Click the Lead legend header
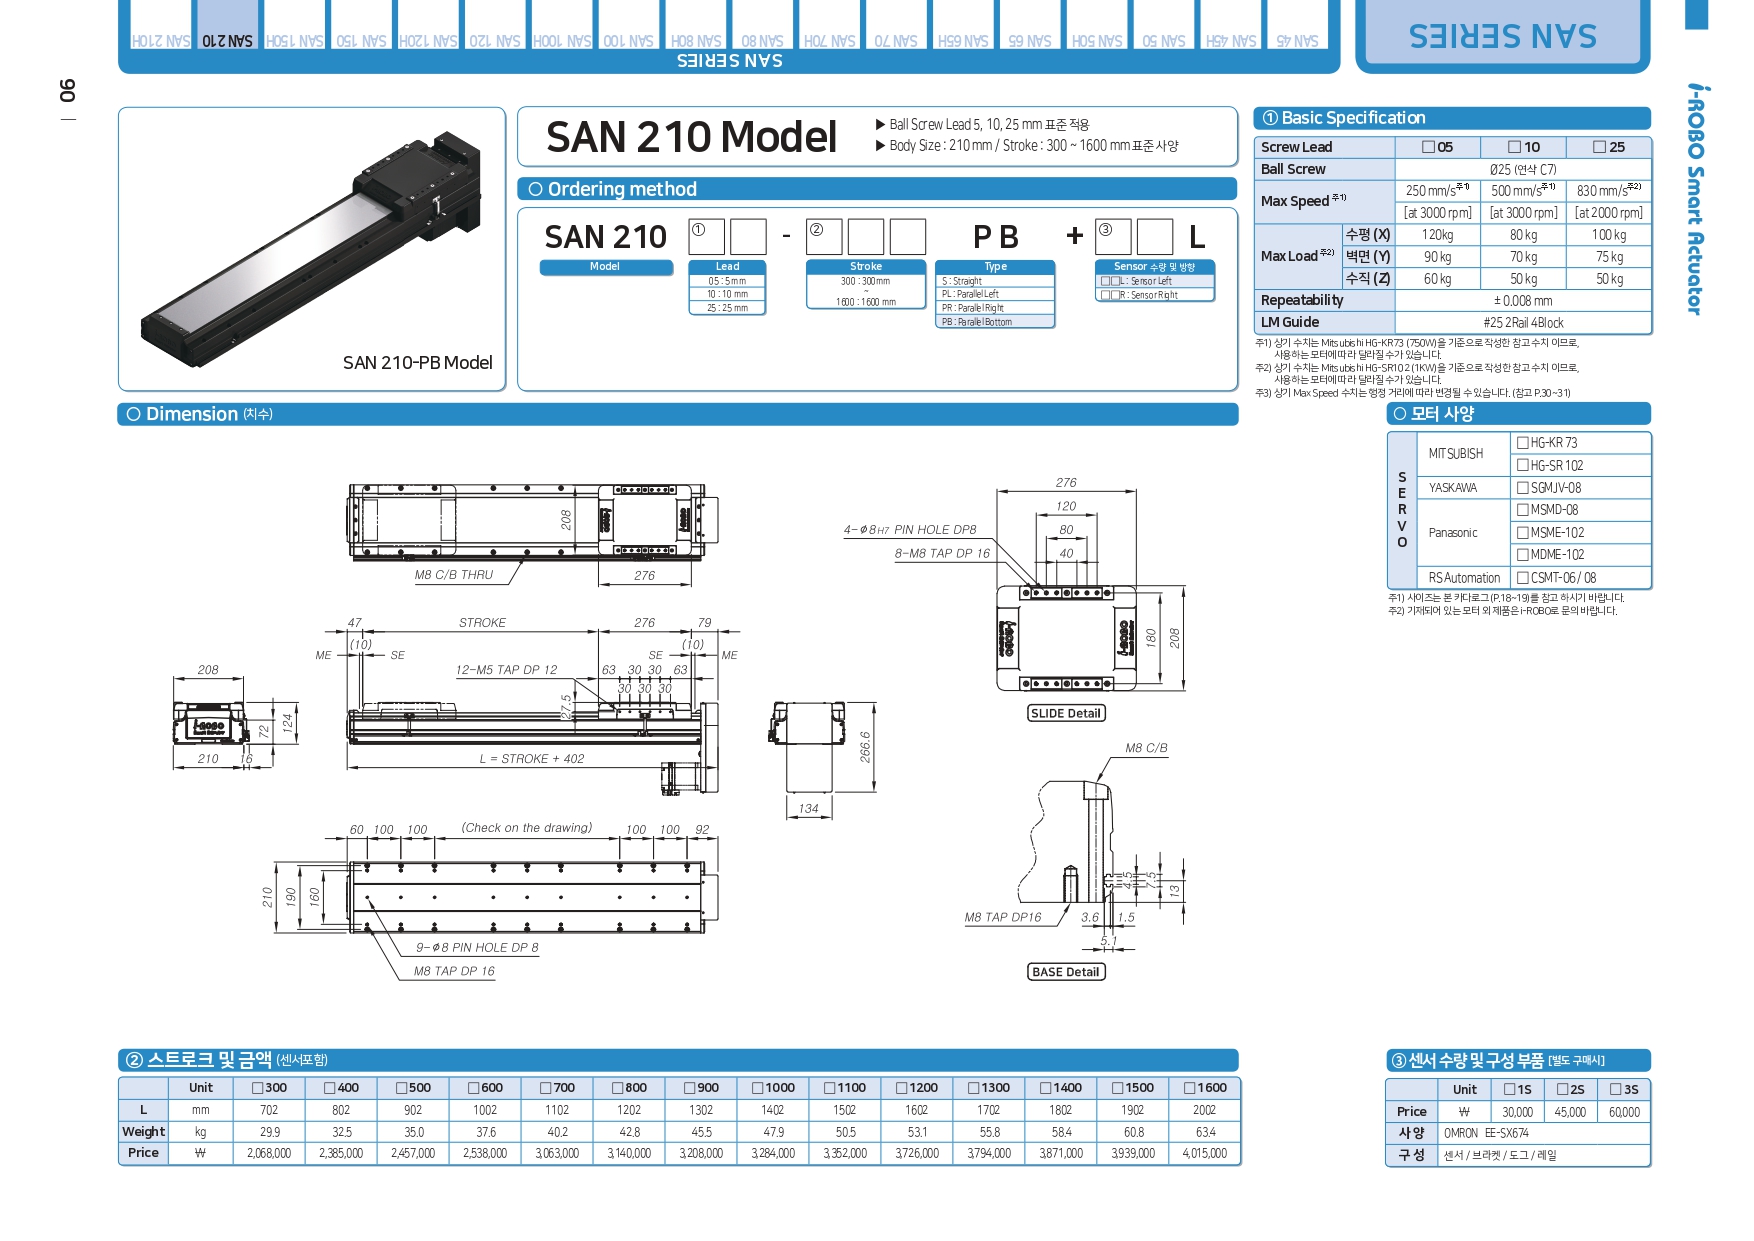This screenshot has height=1241, width=1754. click(x=727, y=267)
